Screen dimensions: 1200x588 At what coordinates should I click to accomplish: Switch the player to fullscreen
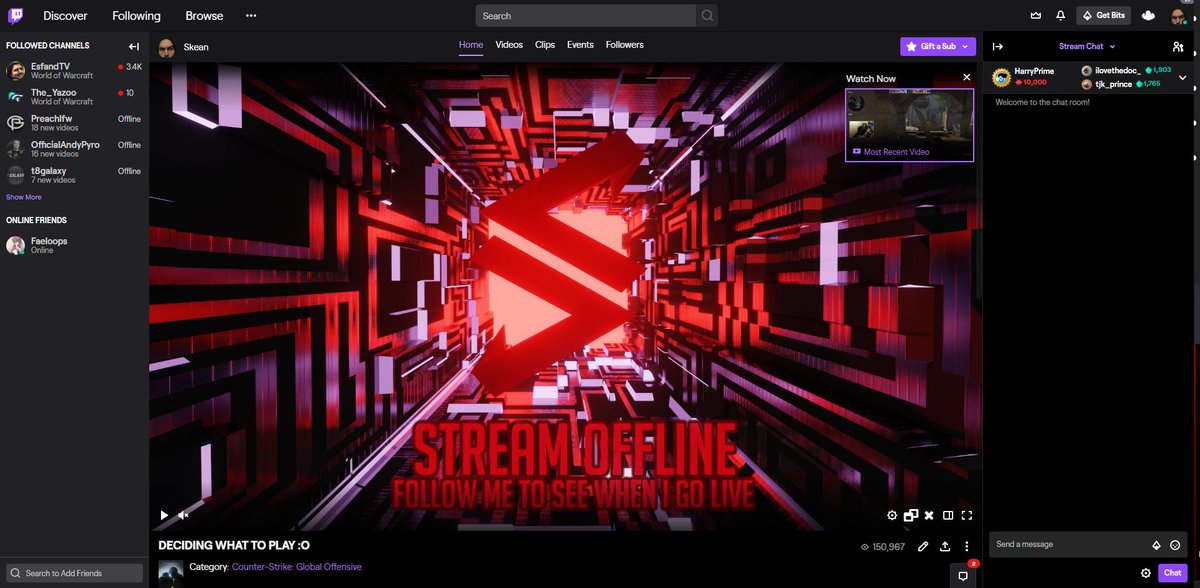[x=967, y=516]
